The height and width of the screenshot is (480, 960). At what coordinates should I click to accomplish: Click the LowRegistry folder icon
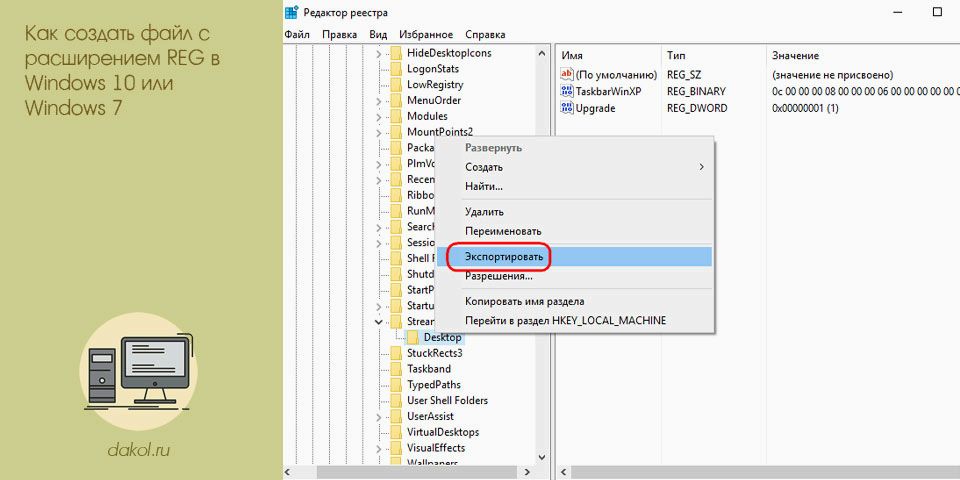tap(396, 84)
